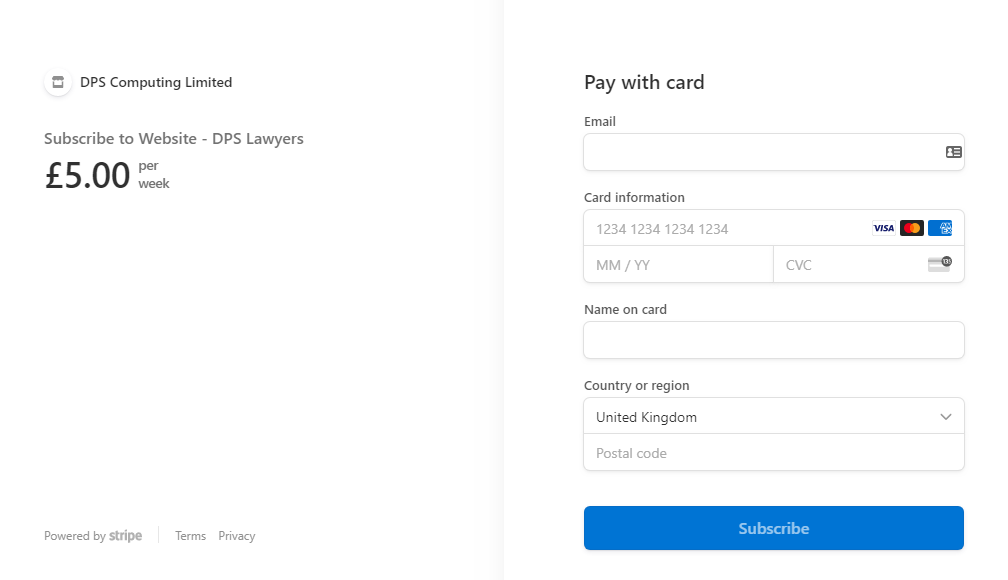Click the Powered by Stripe link

coord(93,536)
